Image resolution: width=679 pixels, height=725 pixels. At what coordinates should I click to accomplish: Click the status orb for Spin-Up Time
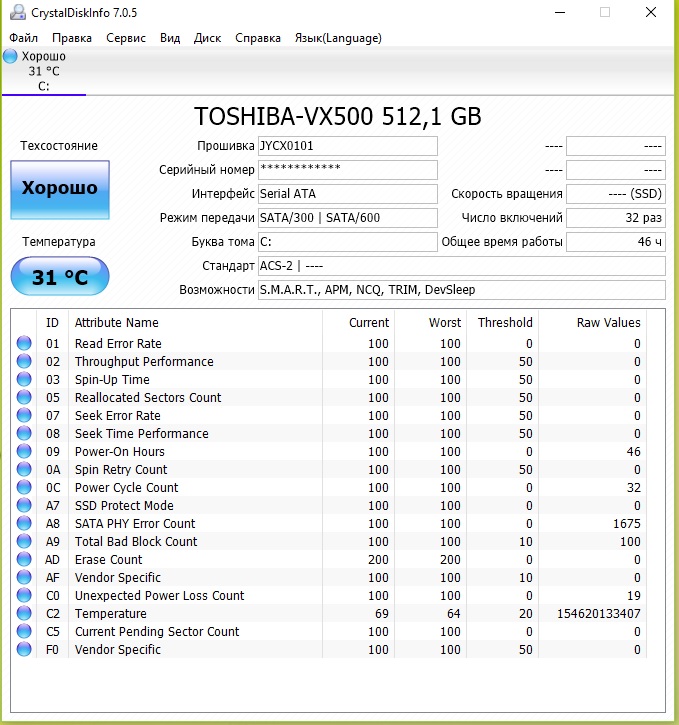24,379
